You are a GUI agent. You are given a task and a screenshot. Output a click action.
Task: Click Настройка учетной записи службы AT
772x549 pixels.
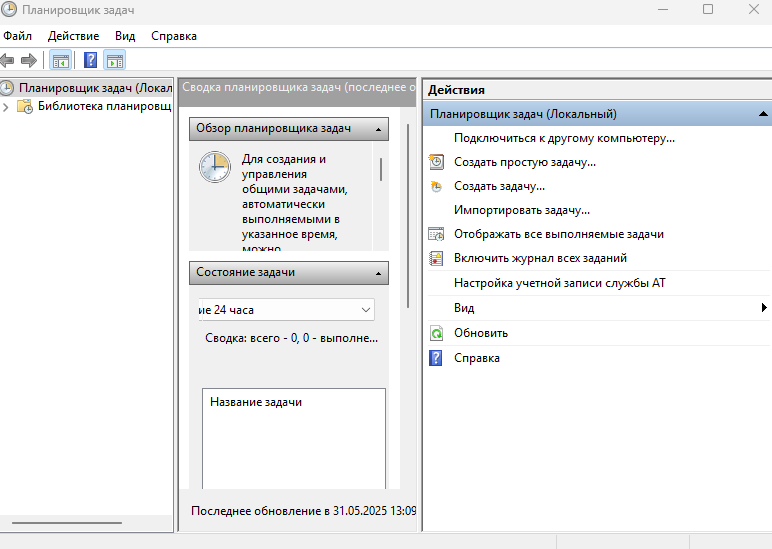[x=560, y=283]
